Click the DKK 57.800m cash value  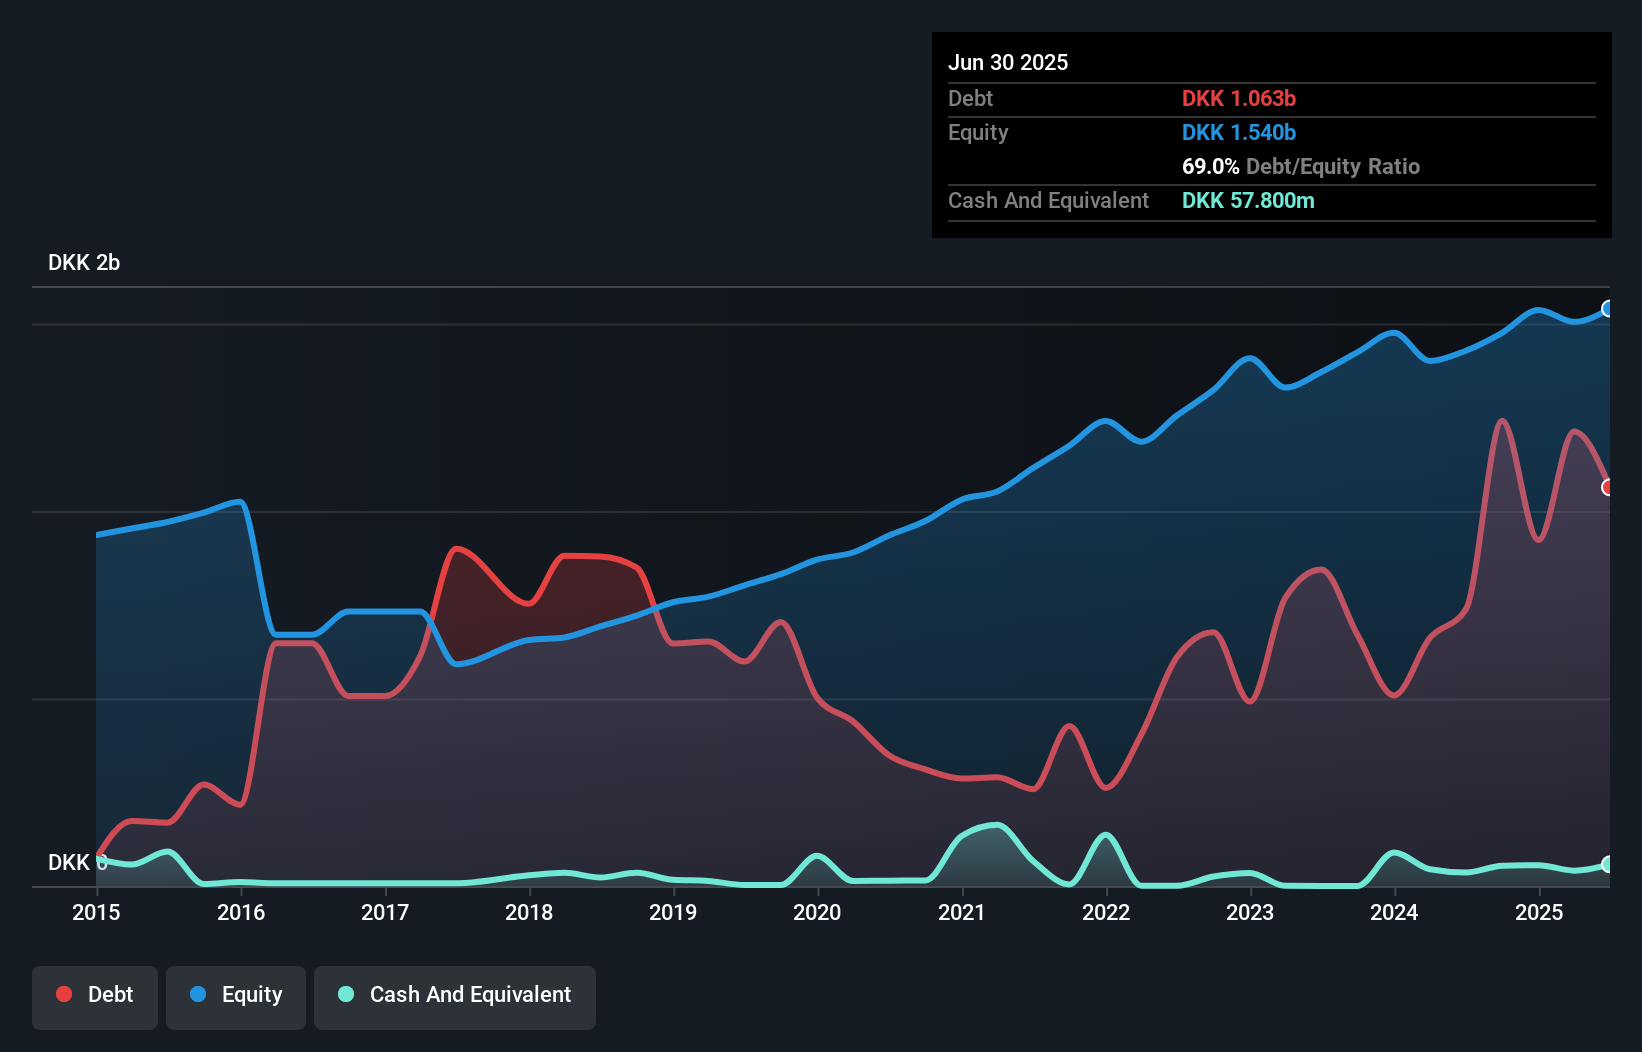1248,201
